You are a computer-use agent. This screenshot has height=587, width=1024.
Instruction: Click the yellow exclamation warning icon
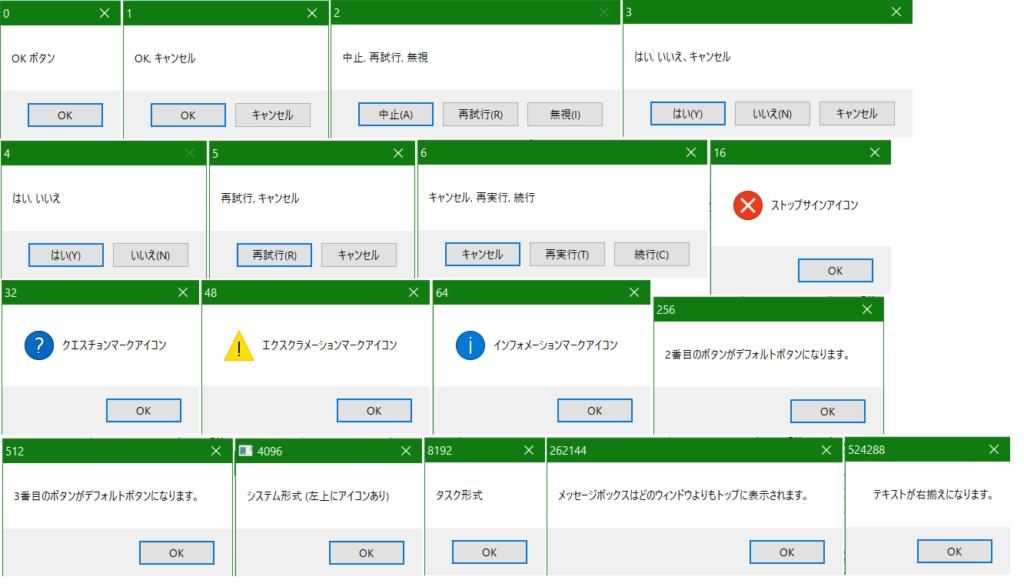pyautogui.click(x=239, y=346)
